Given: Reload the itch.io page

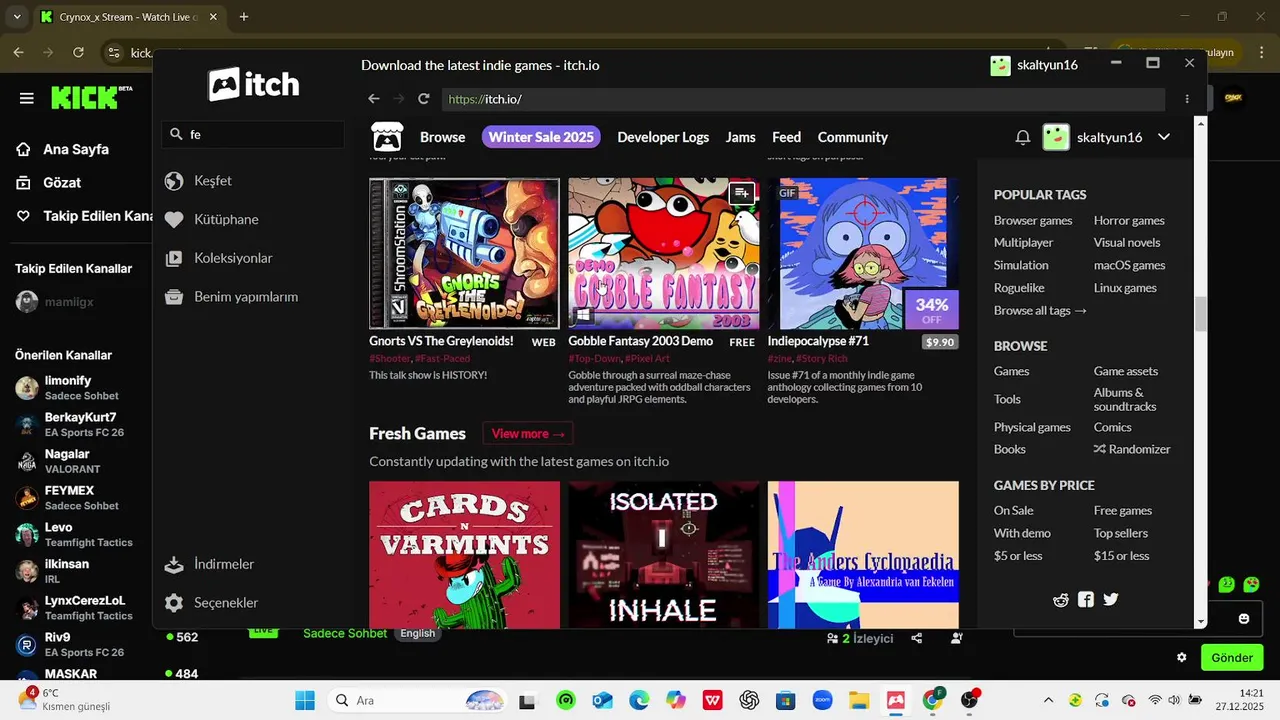Looking at the screenshot, I should [424, 99].
